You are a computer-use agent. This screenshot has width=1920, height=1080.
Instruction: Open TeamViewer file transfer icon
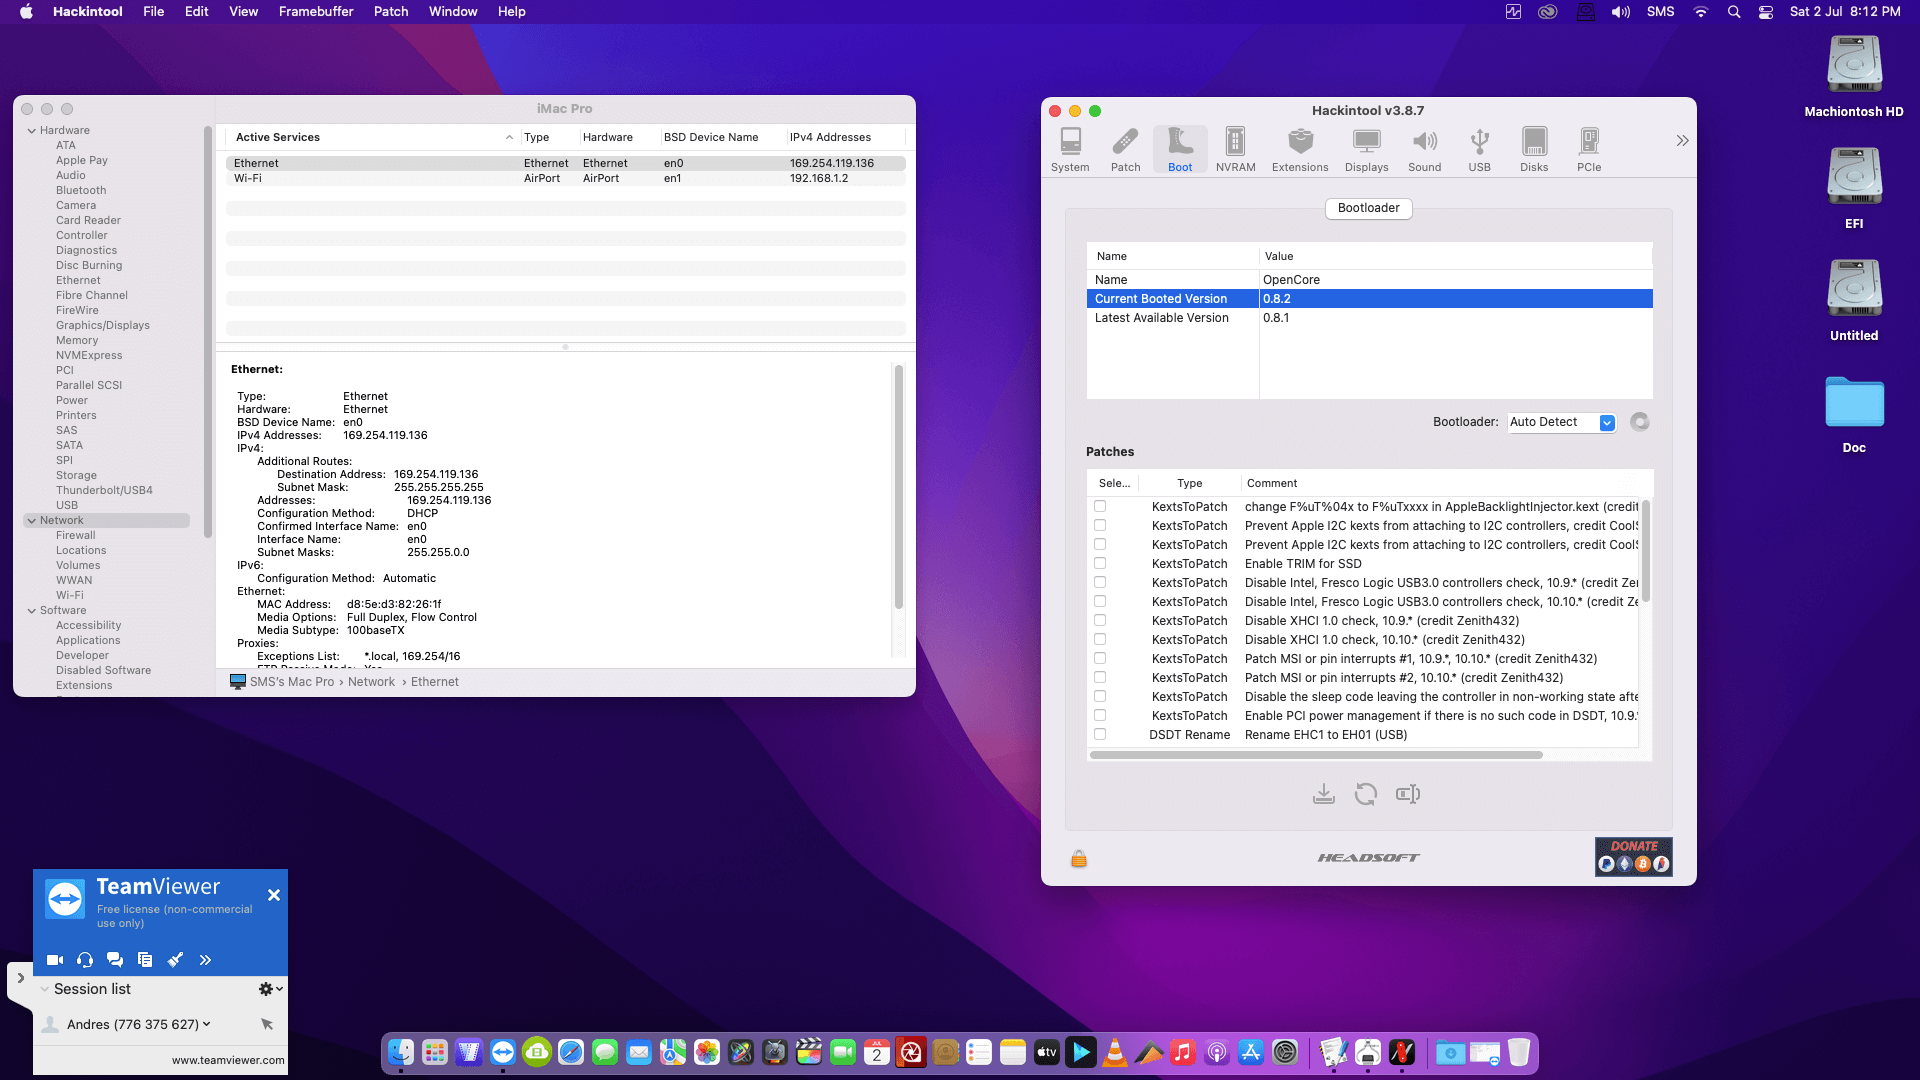click(145, 960)
